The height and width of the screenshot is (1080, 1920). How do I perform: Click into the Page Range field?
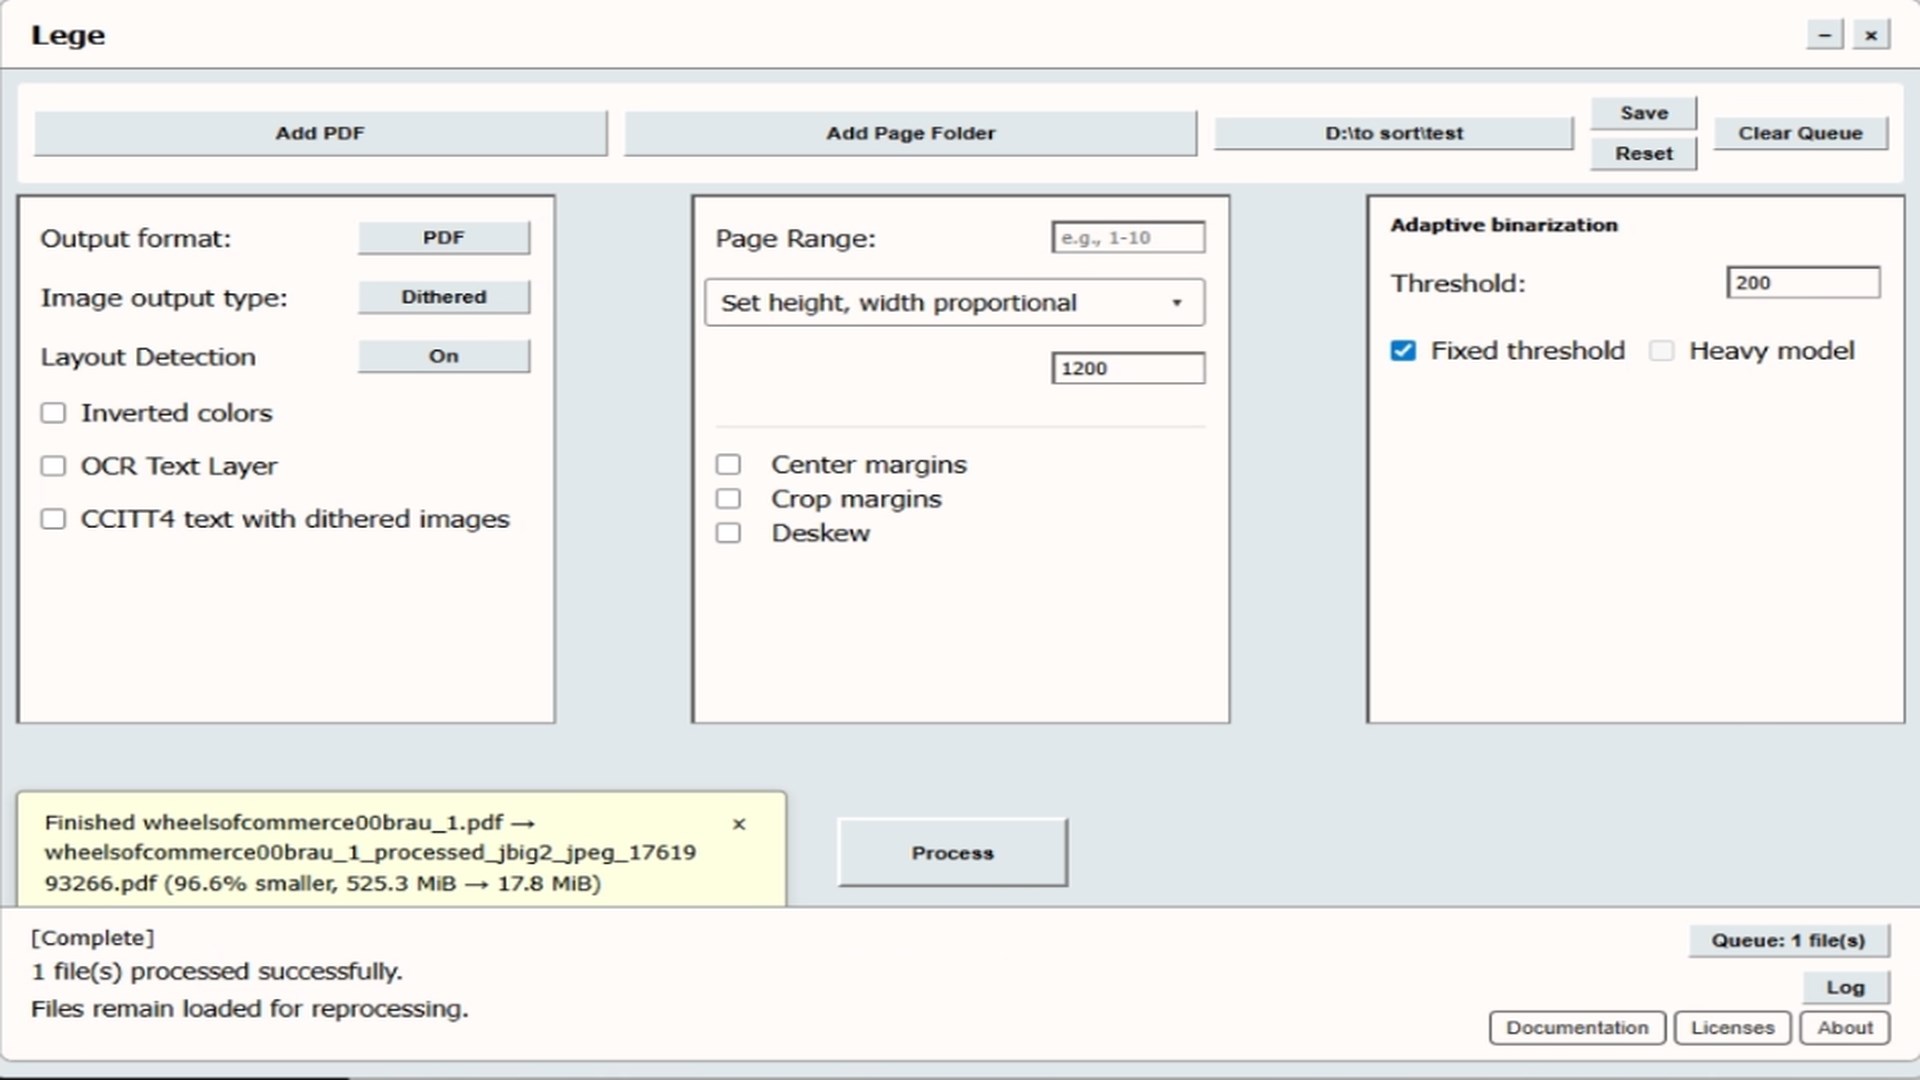pyautogui.click(x=1127, y=238)
